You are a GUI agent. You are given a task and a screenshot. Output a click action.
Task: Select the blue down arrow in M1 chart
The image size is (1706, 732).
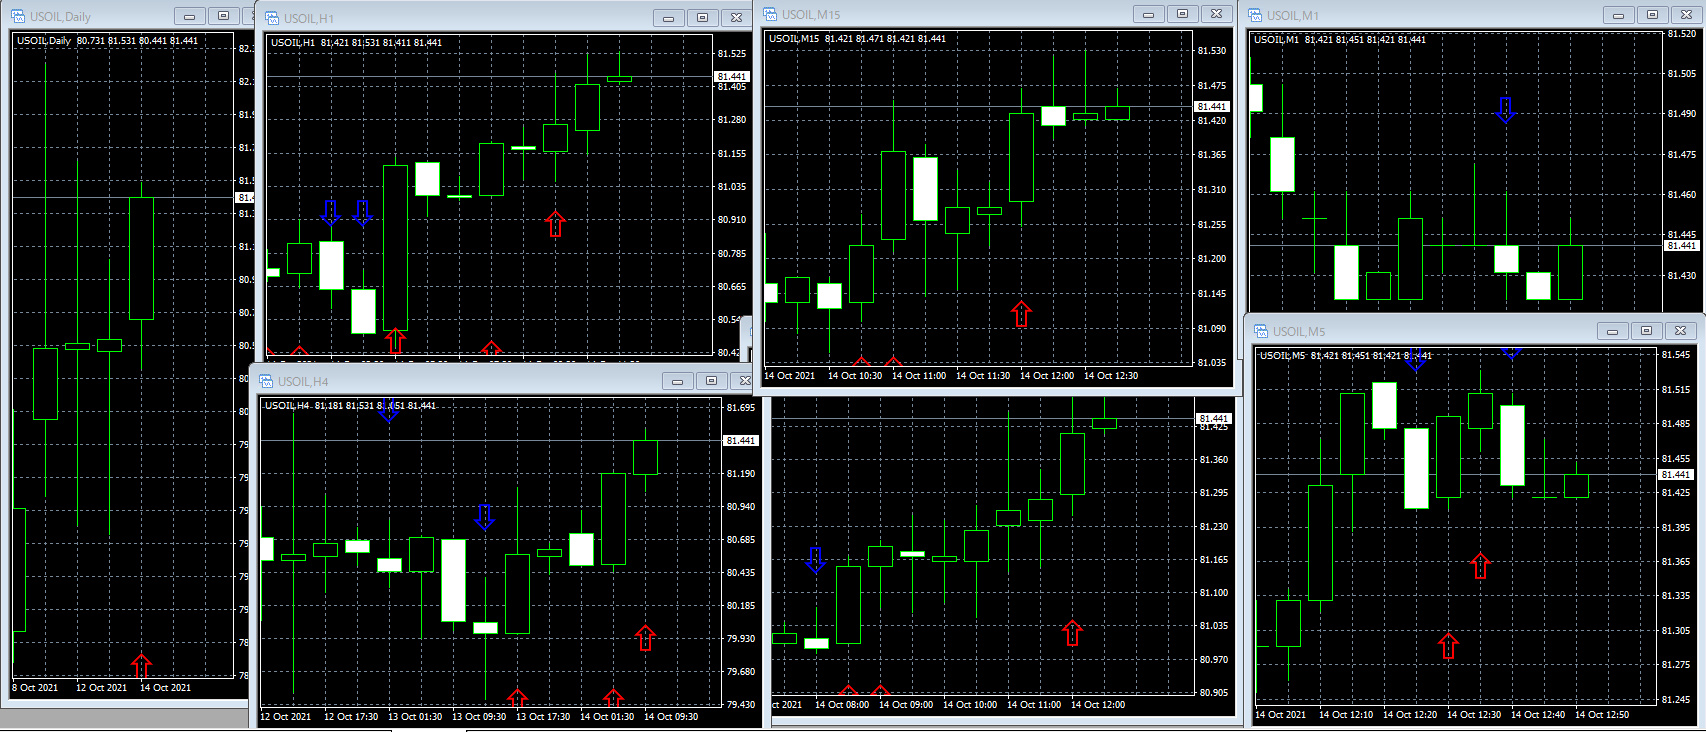click(x=1505, y=110)
